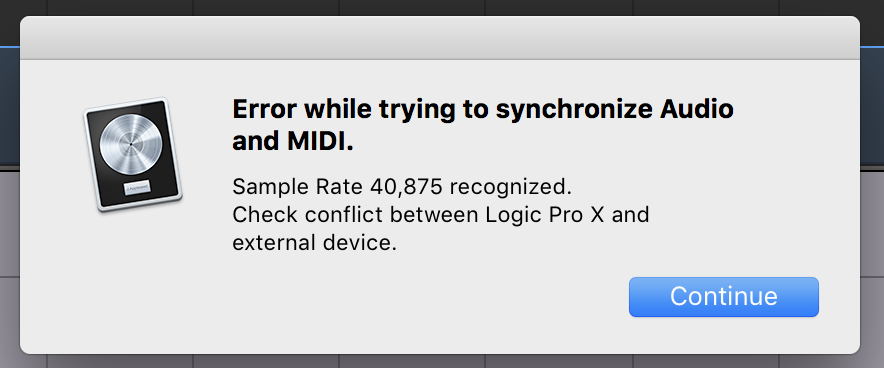Image resolution: width=884 pixels, height=368 pixels.
Task: Click the "external device." text line
Action: tap(315, 243)
